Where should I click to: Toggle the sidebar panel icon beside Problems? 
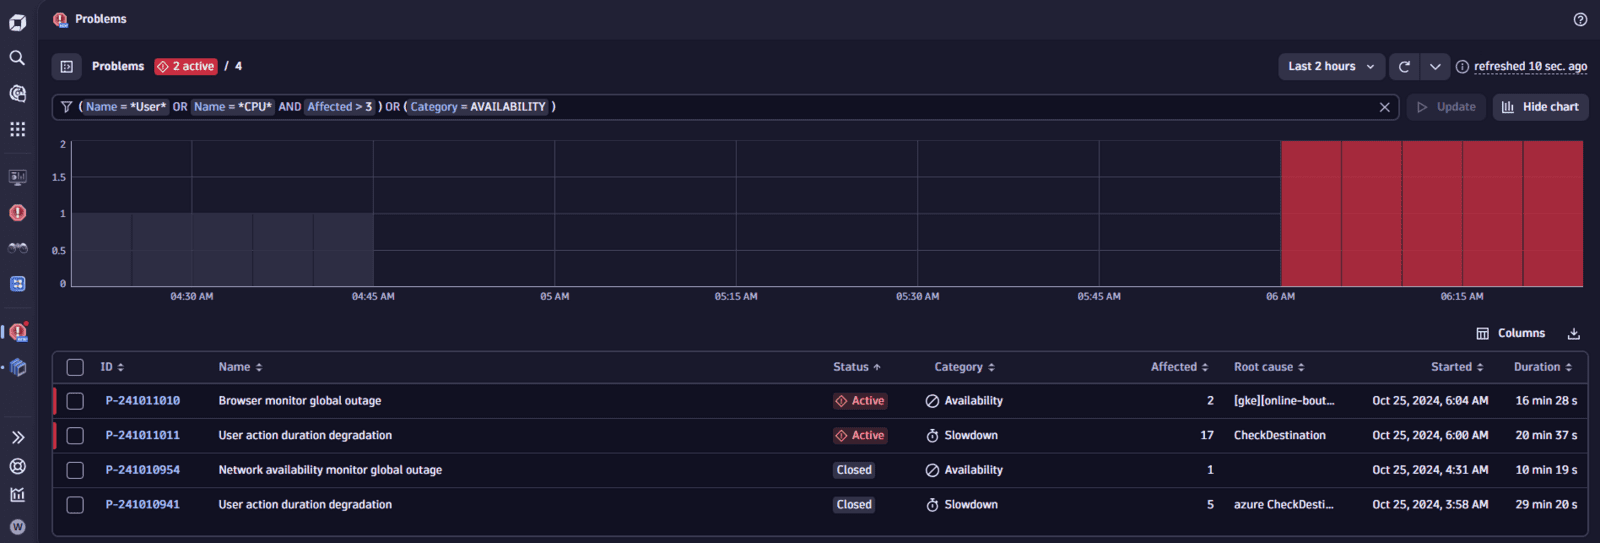coord(67,66)
